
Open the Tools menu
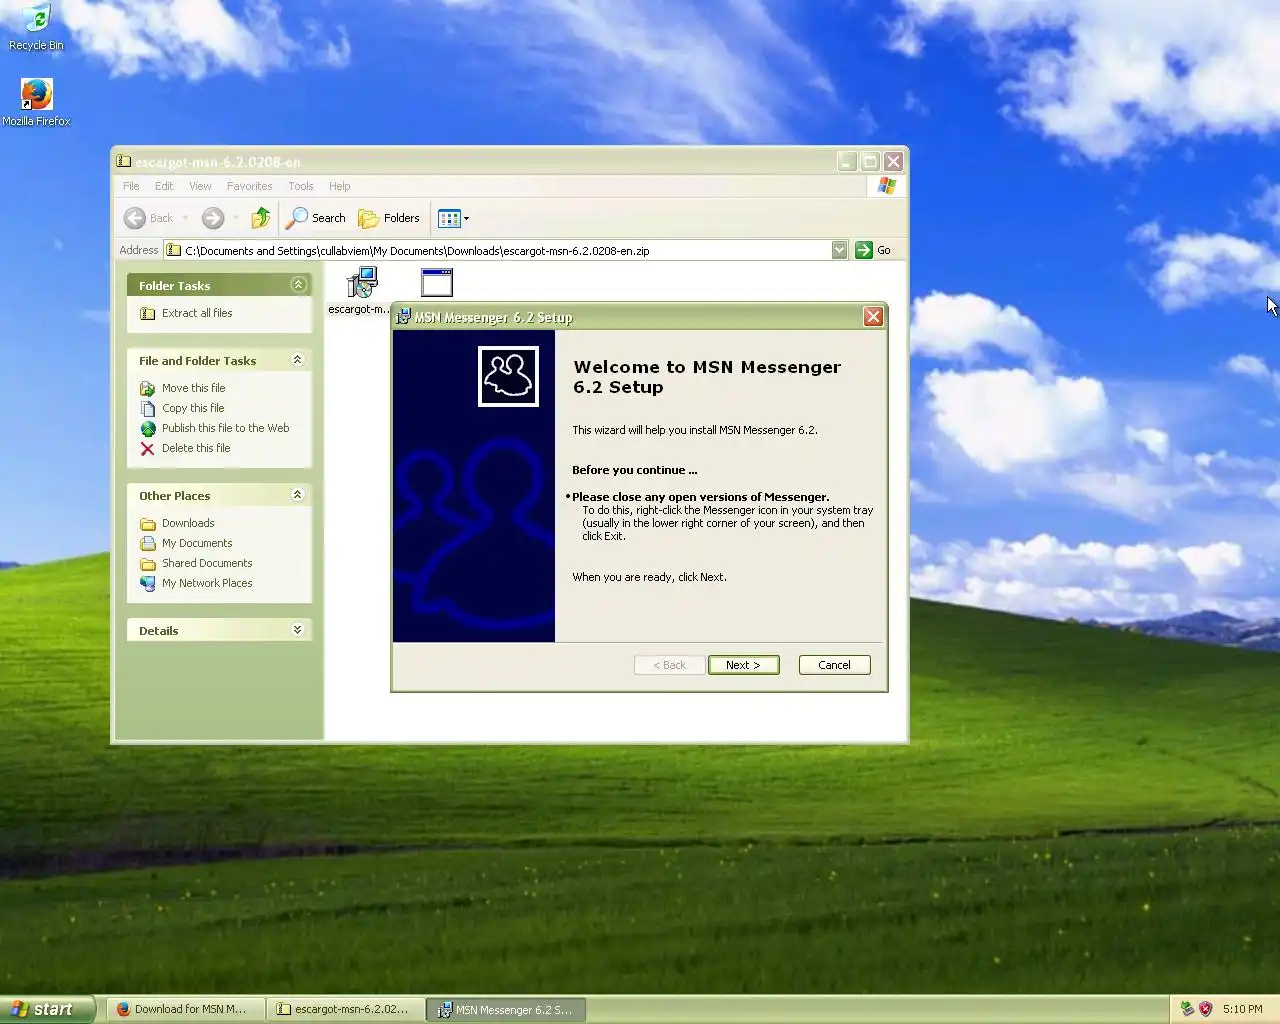[x=300, y=186]
